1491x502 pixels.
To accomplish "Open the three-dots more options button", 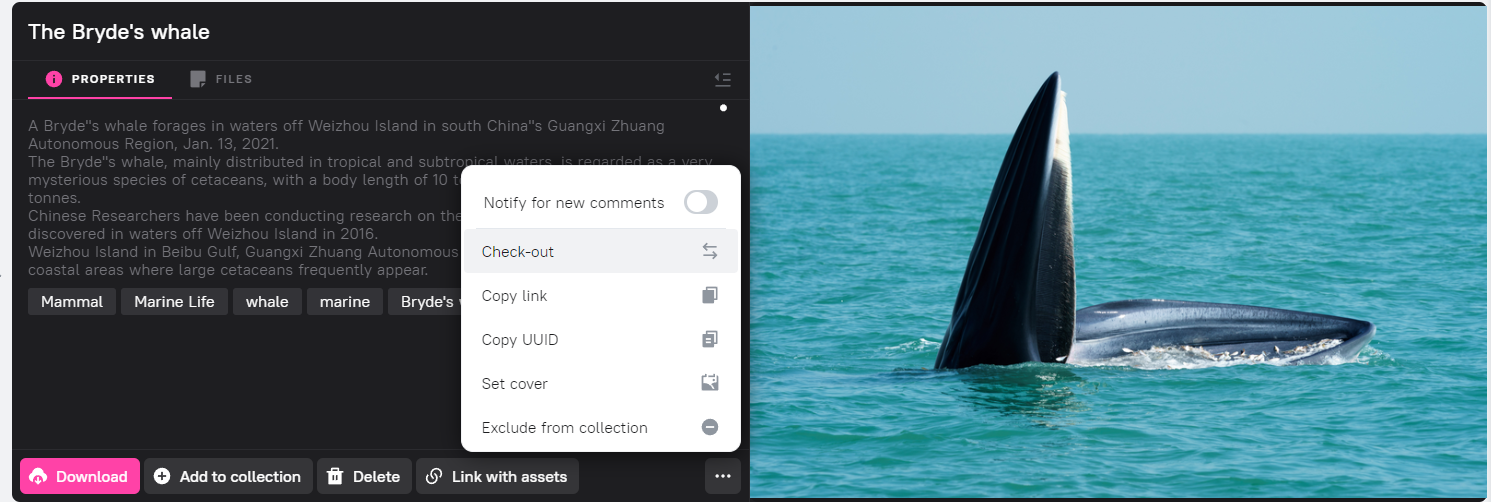I will pyautogui.click(x=723, y=477).
